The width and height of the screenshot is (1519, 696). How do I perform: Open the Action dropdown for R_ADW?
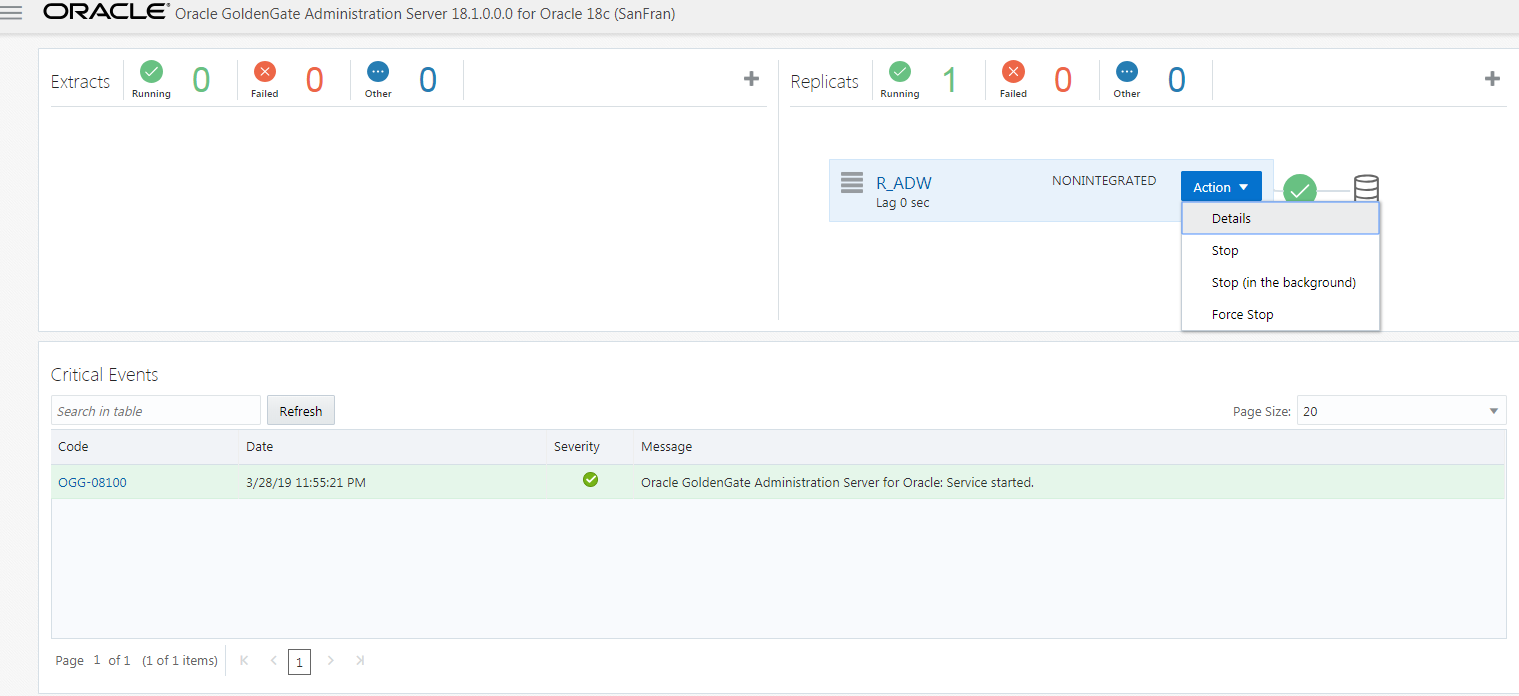(1221, 187)
